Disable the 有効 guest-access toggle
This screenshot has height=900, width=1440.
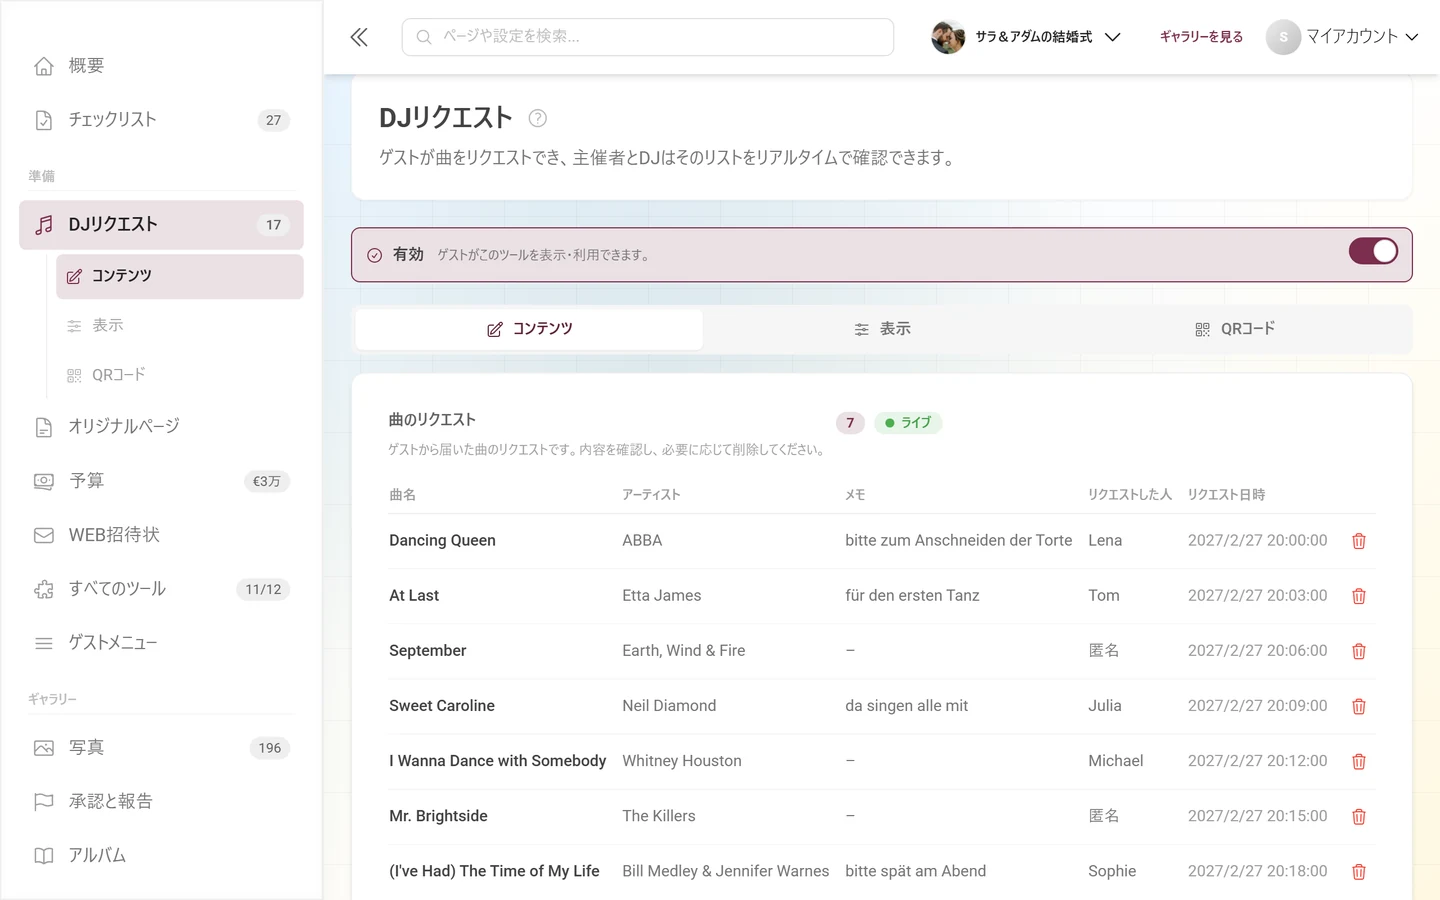(x=1373, y=251)
